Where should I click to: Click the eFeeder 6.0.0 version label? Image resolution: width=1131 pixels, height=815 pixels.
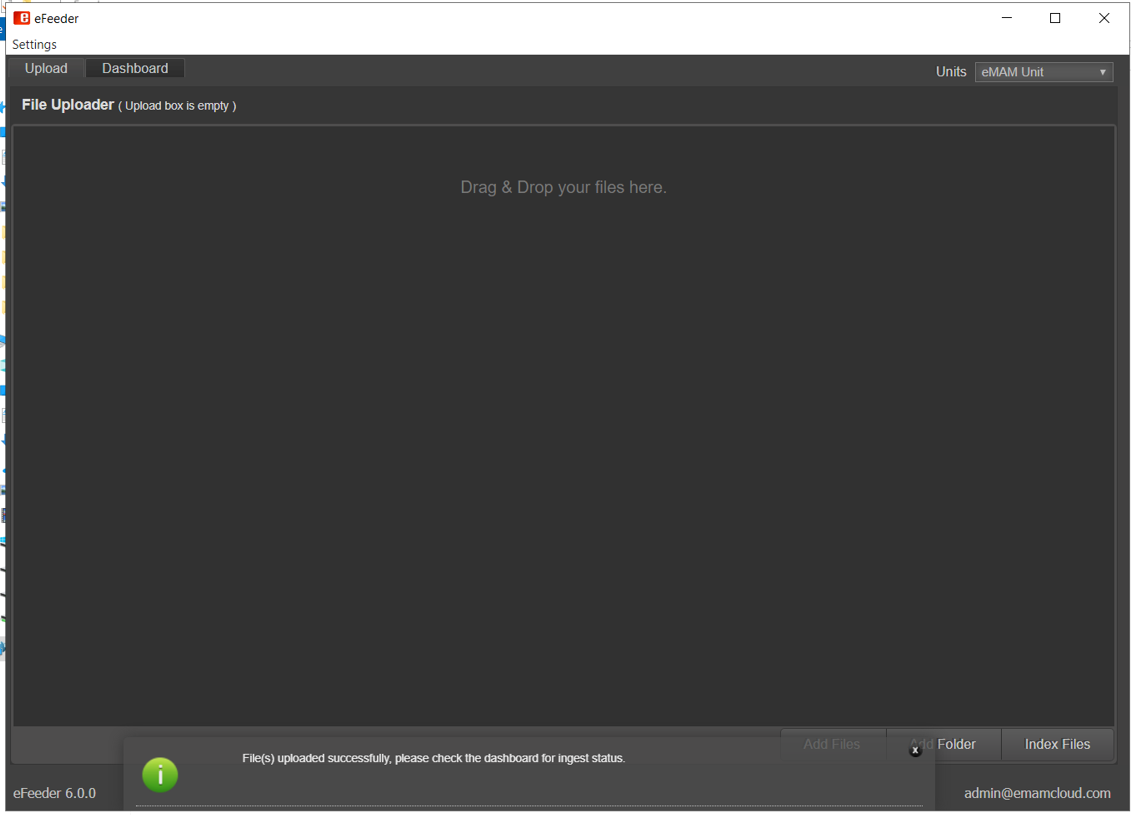(55, 793)
